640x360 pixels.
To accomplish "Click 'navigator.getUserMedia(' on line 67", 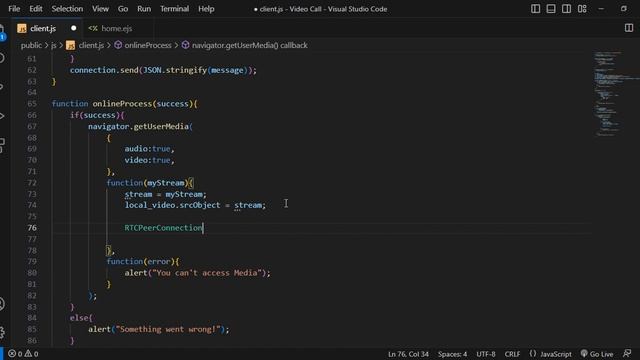I will click(x=140, y=127).
